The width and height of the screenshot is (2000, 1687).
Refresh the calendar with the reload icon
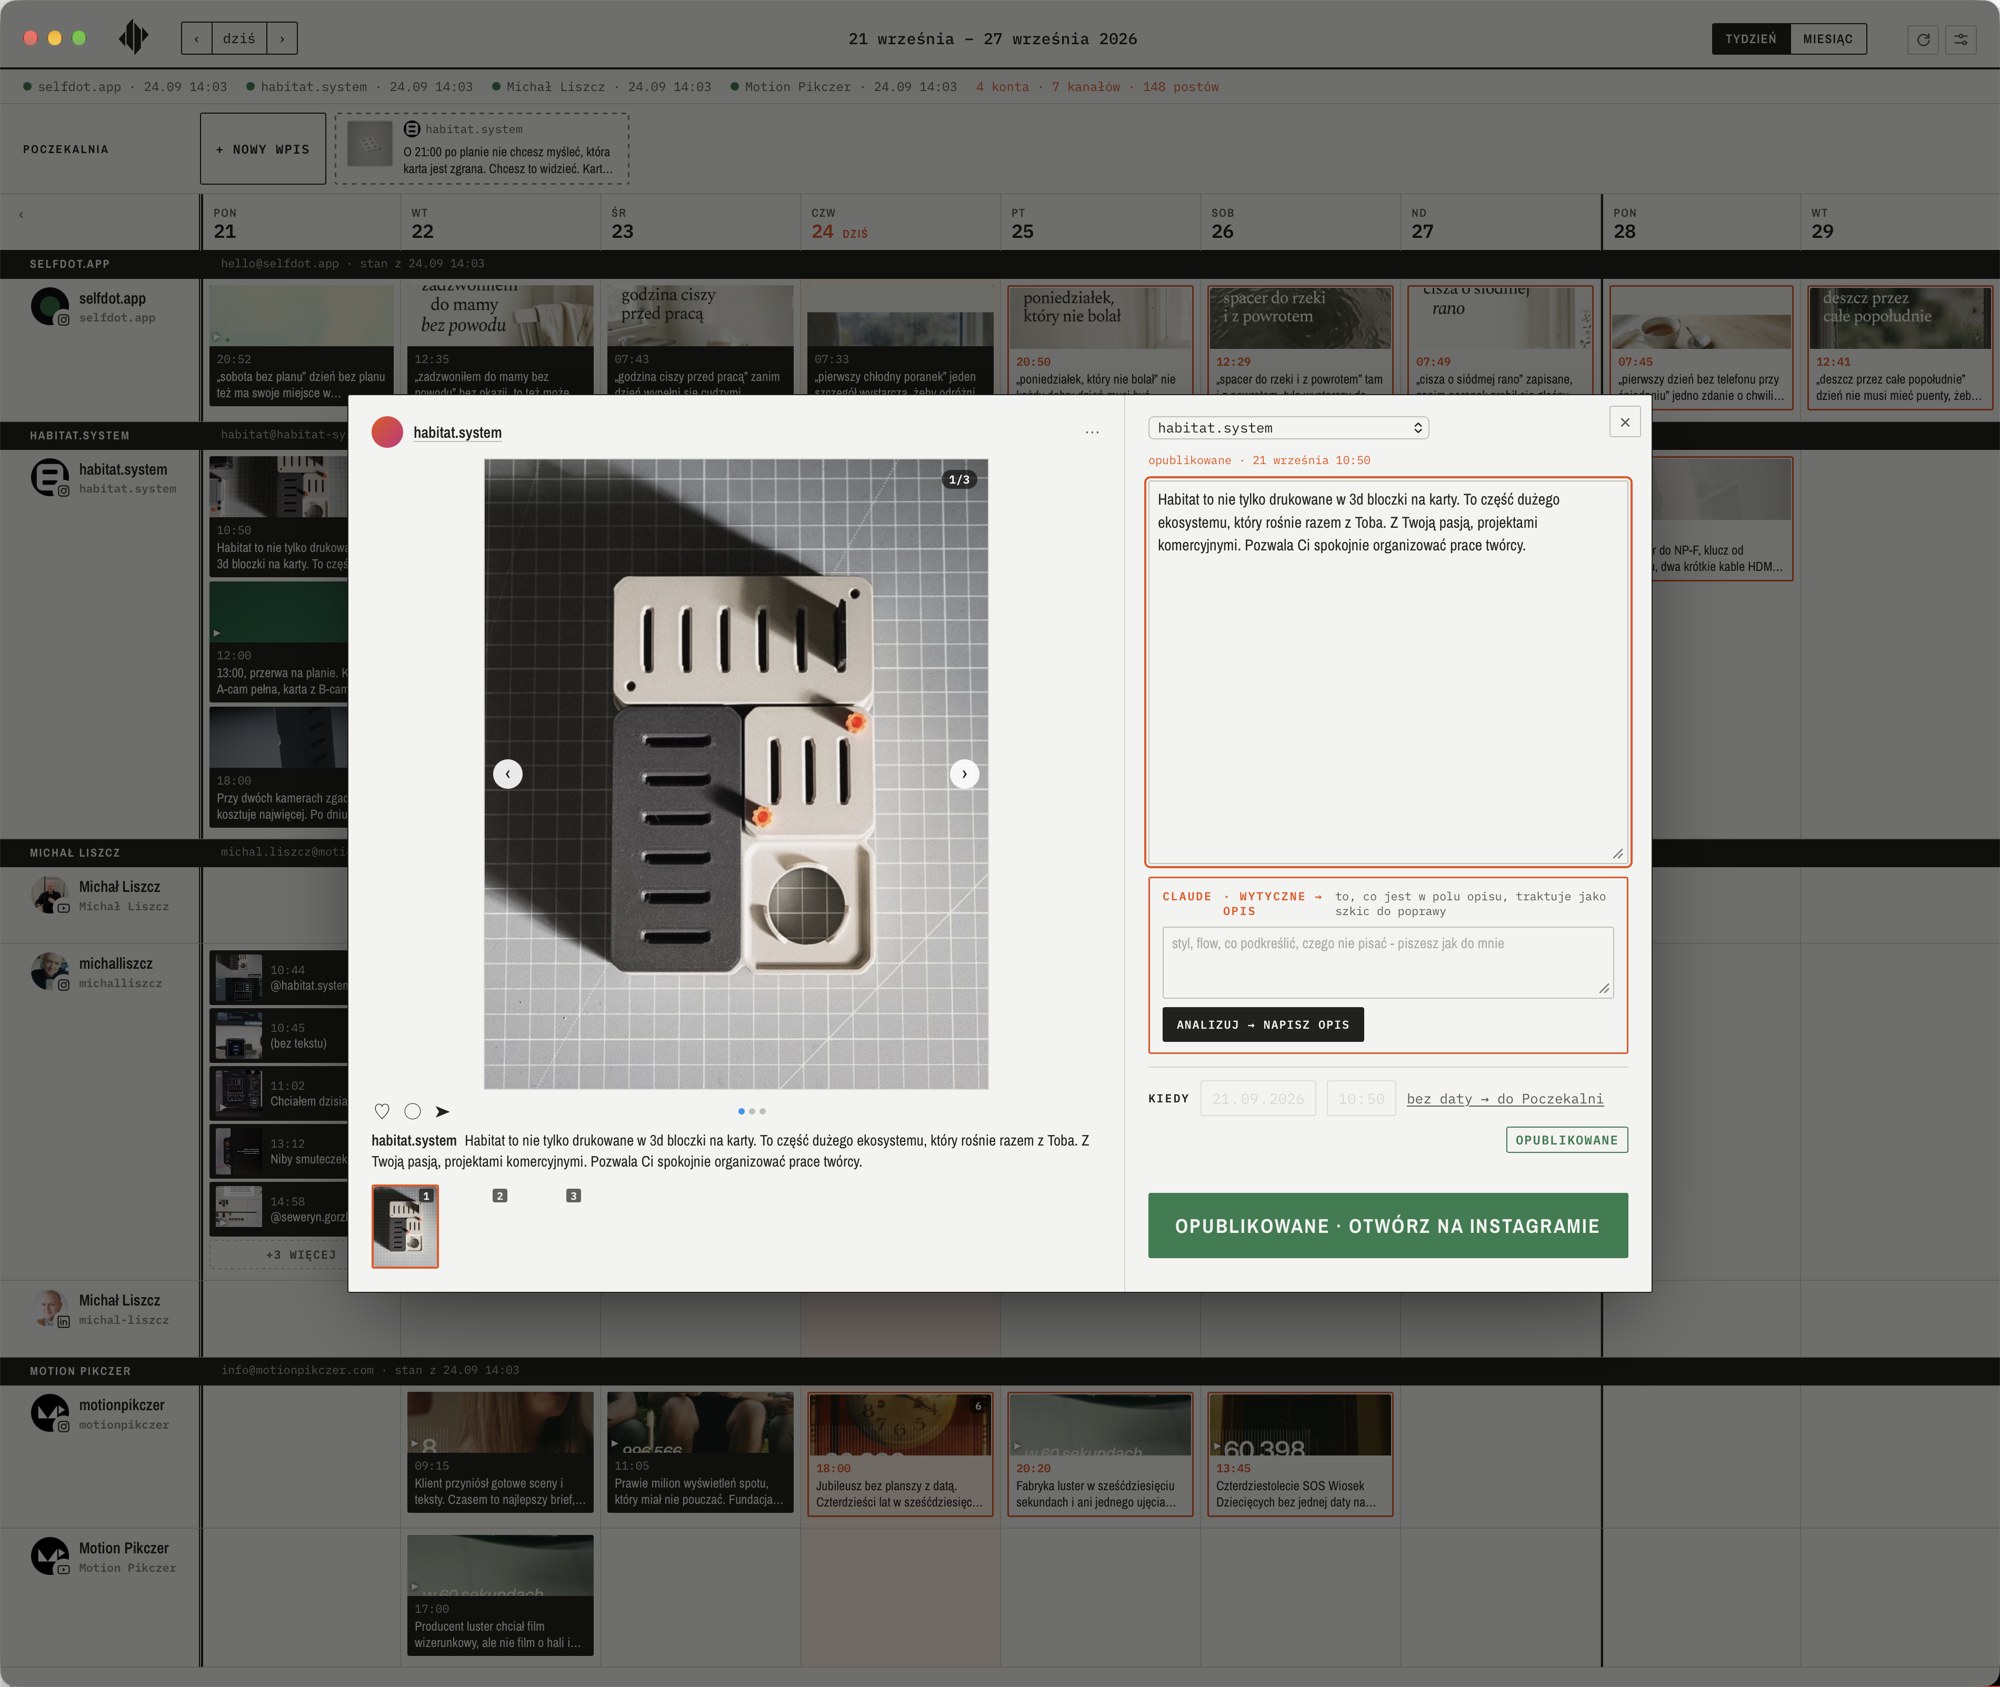pyautogui.click(x=1922, y=39)
